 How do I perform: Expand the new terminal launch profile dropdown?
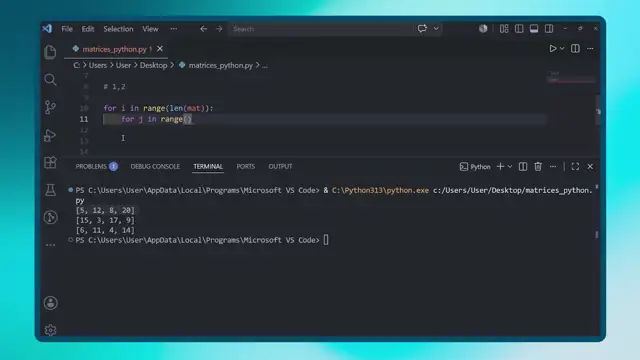(510, 167)
